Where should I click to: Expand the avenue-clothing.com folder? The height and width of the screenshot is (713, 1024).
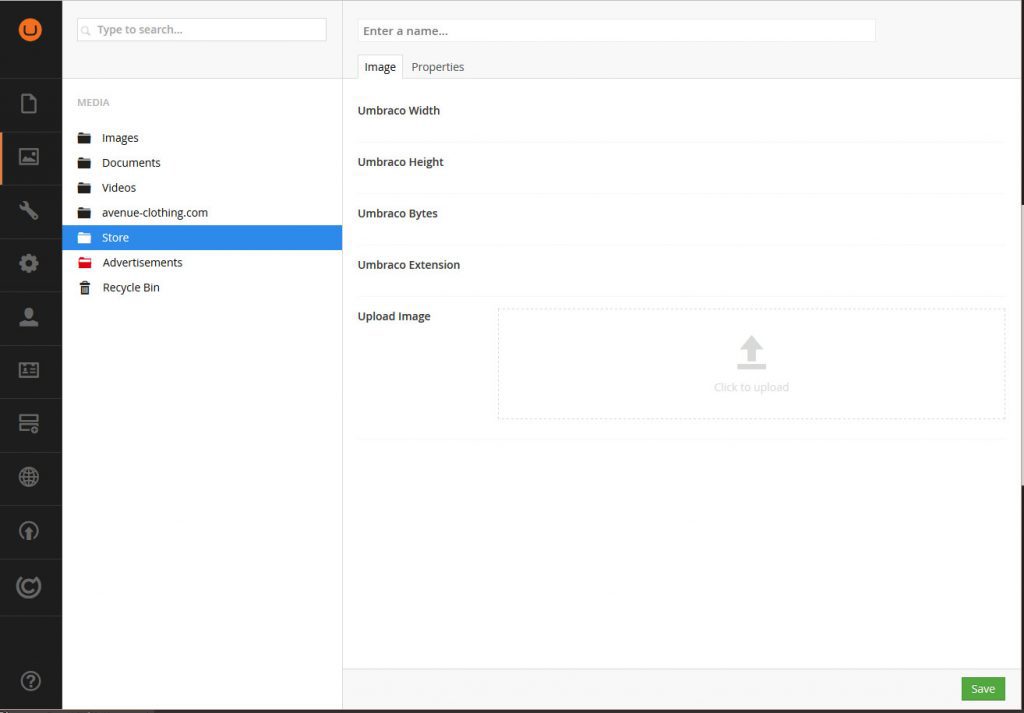coord(155,212)
